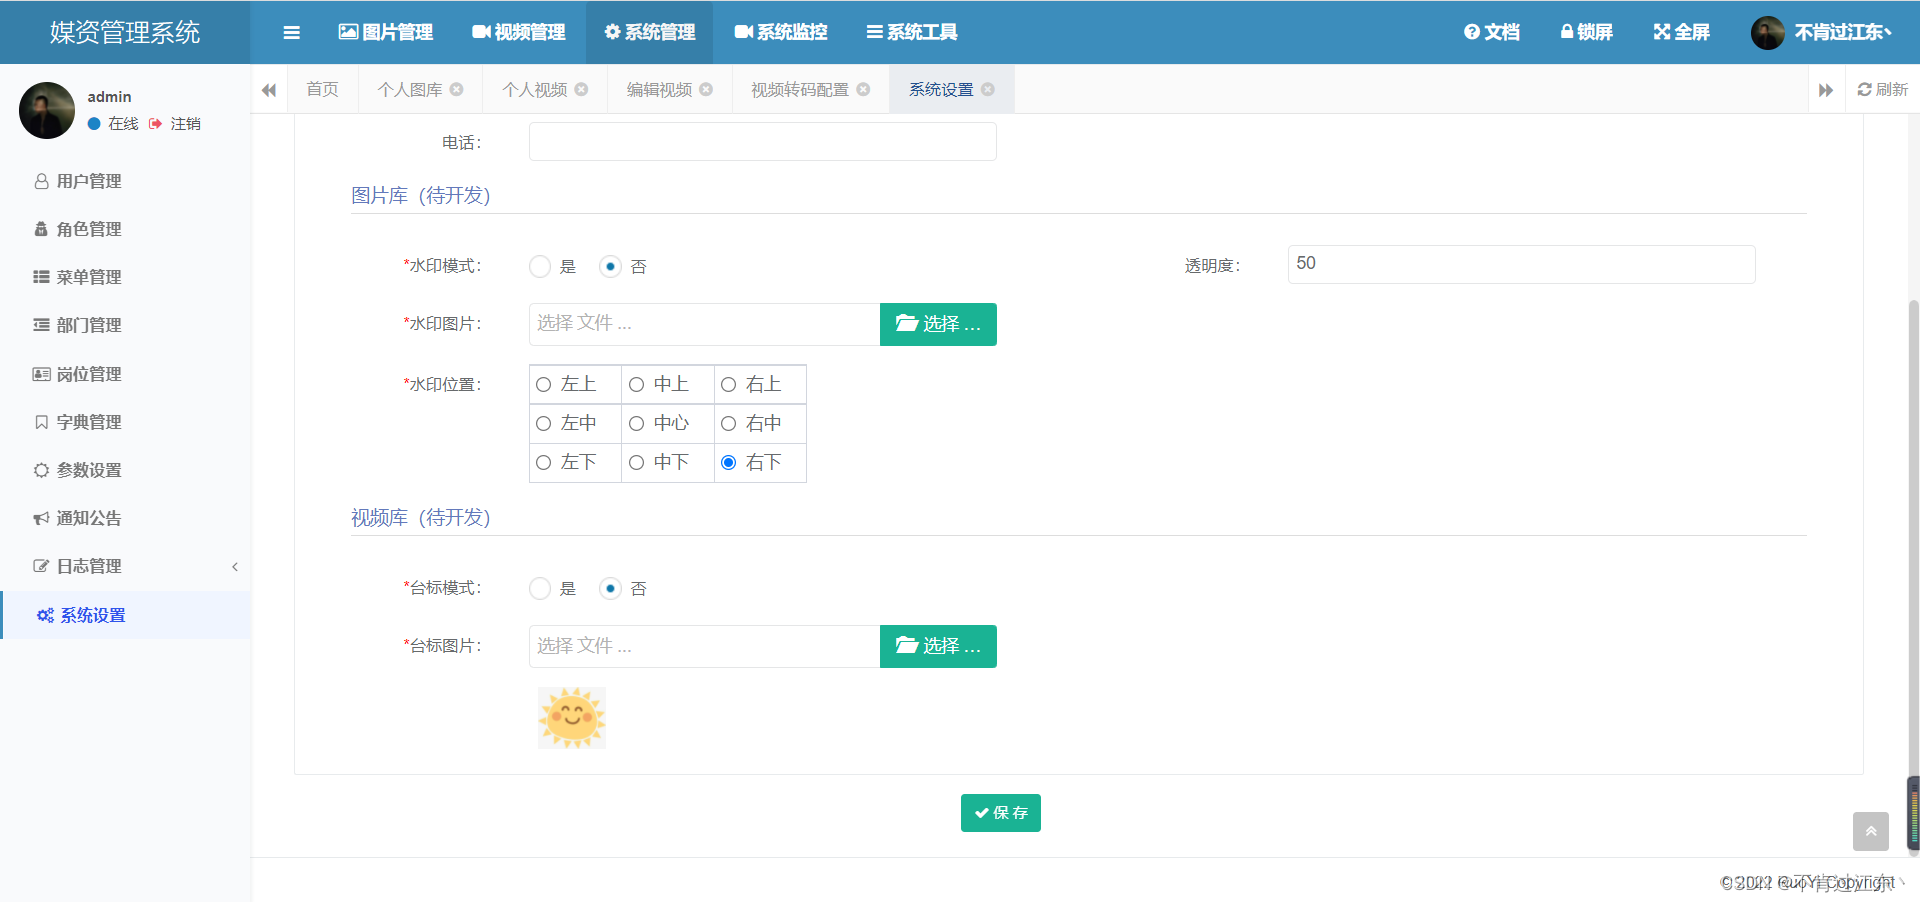1920x902 pixels.
Task: Close the 个人视频 tab
Action: click(582, 89)
